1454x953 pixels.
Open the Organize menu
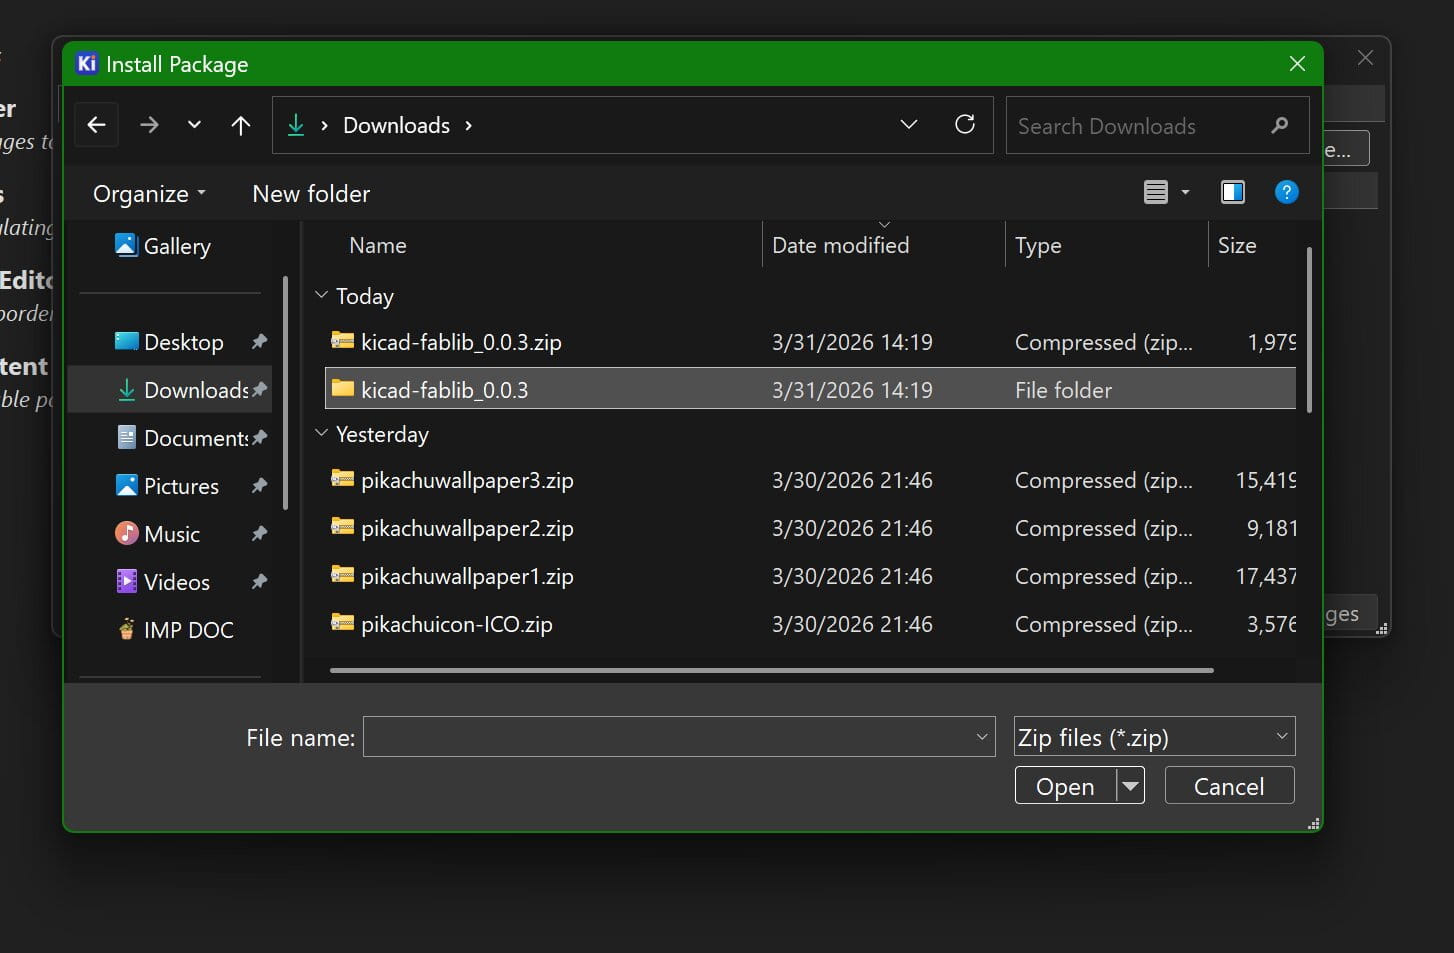pos(149,194)
